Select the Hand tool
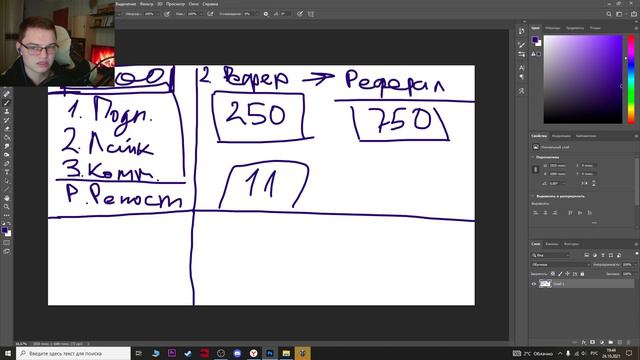The width and height of the screenshot is (640, 360). coord(7,198)
